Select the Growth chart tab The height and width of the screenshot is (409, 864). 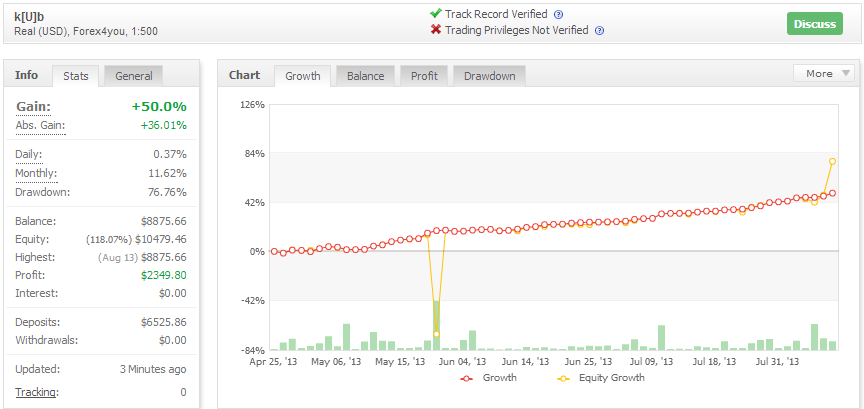pyautogui.click(x=303, y=76)
